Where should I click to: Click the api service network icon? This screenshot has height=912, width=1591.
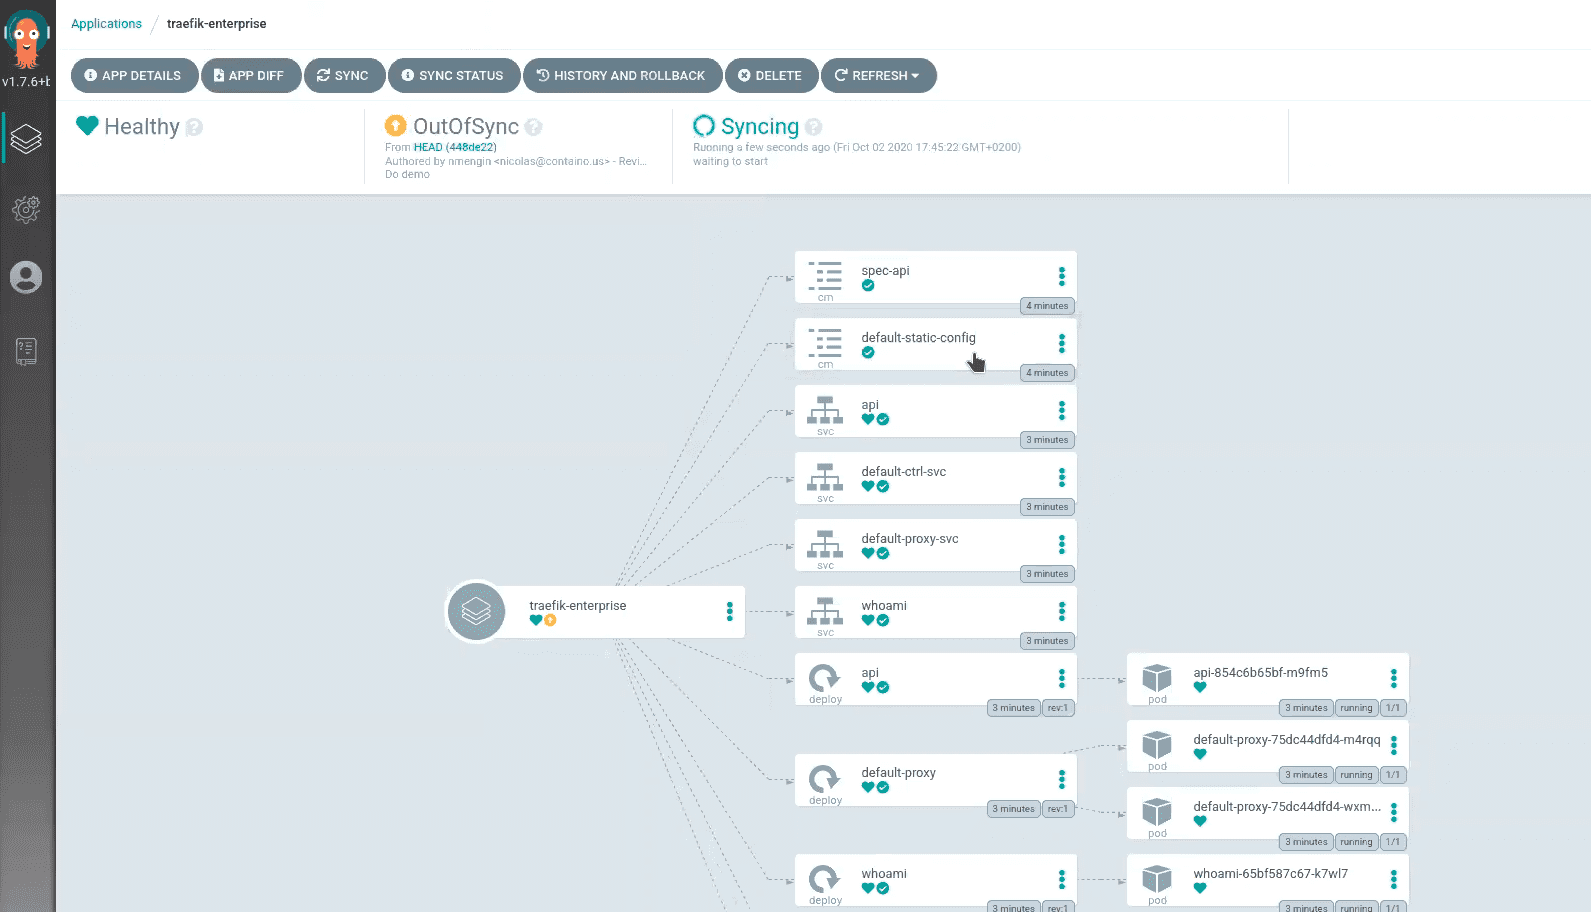click(825, 409)
